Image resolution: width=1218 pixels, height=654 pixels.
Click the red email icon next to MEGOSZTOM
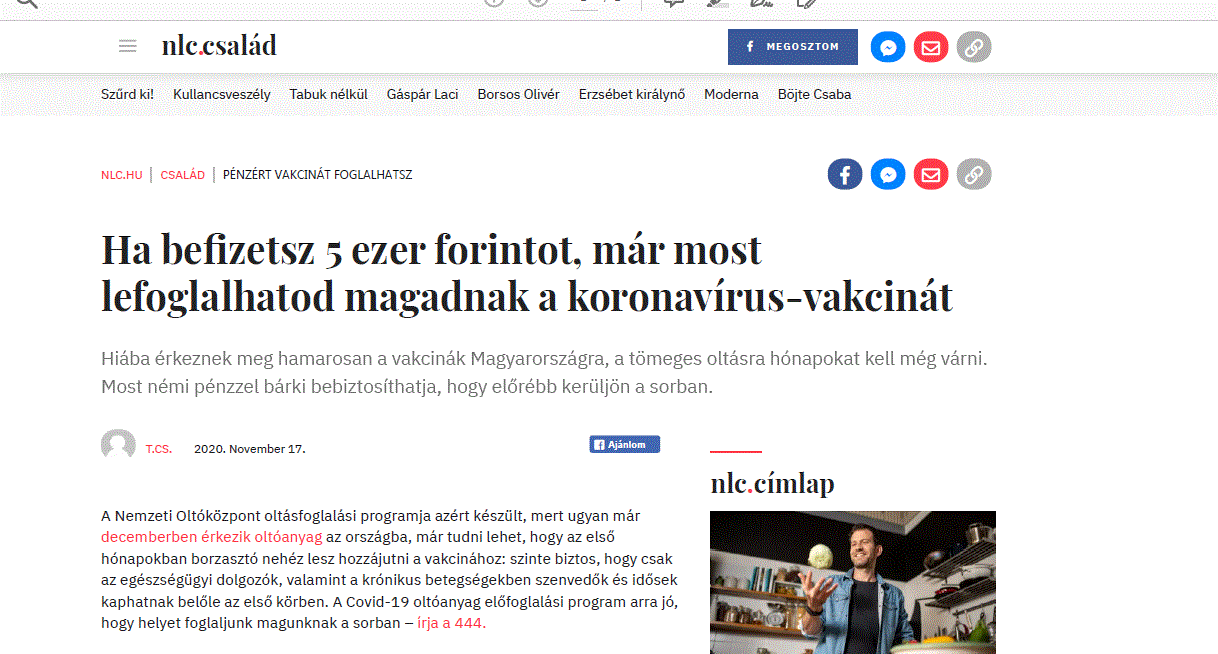pyautogui.click(x=931, y=47)
